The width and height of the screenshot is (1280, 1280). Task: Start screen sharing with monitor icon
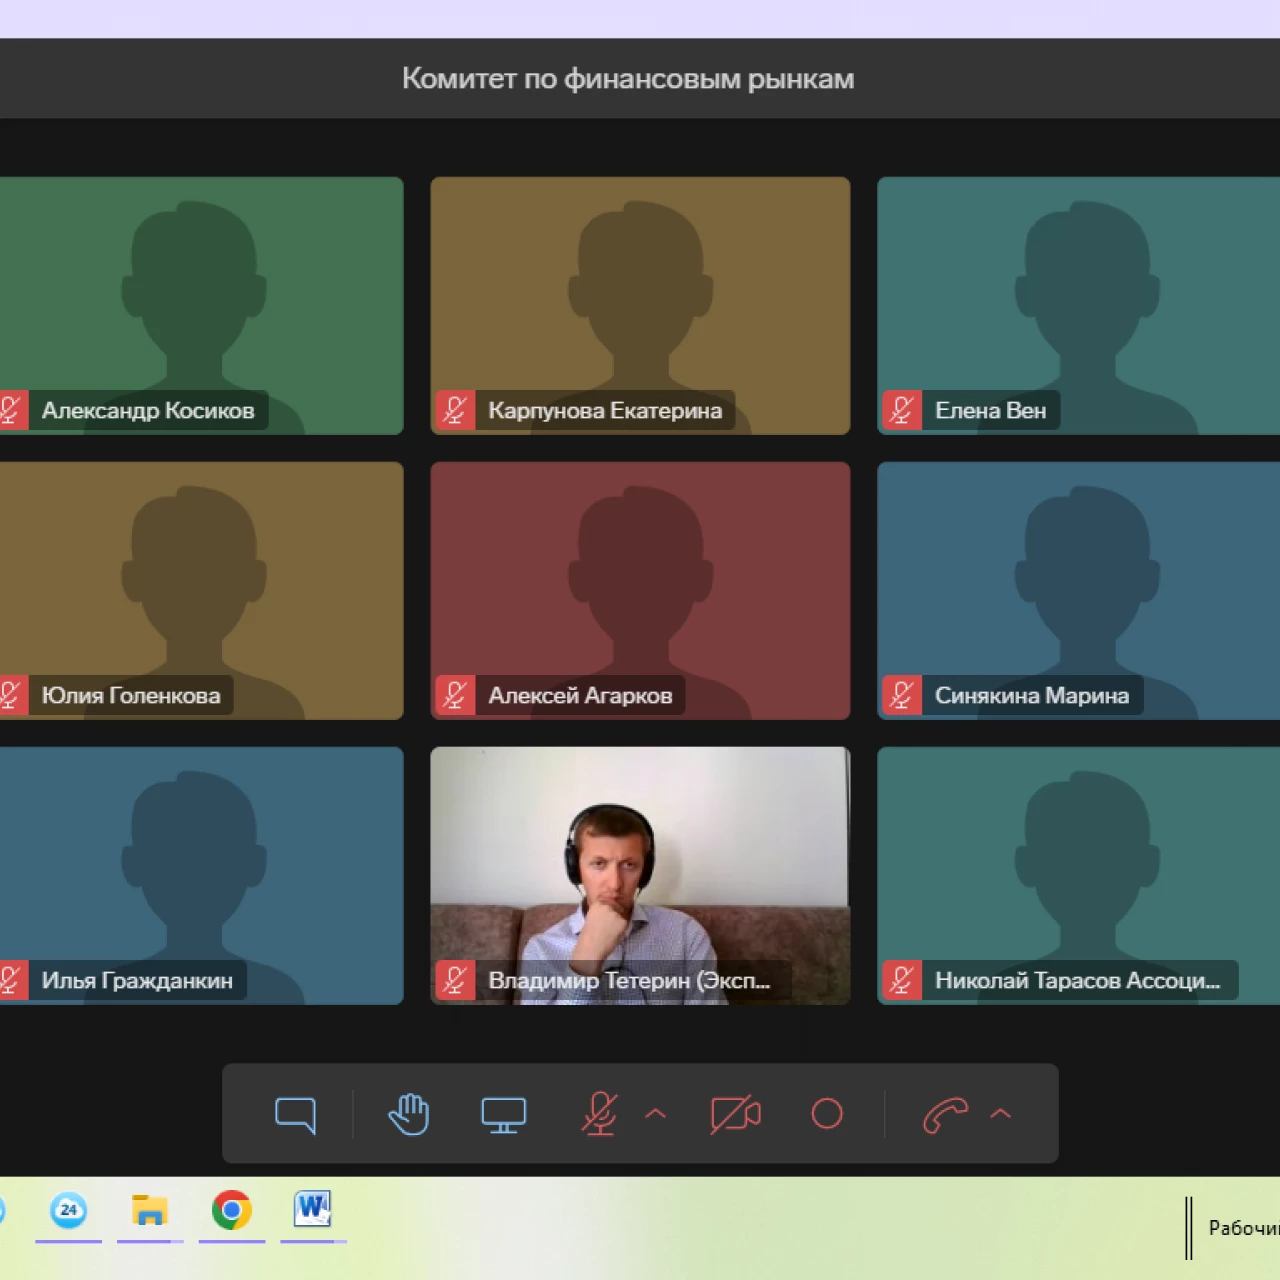[503, 1114]
